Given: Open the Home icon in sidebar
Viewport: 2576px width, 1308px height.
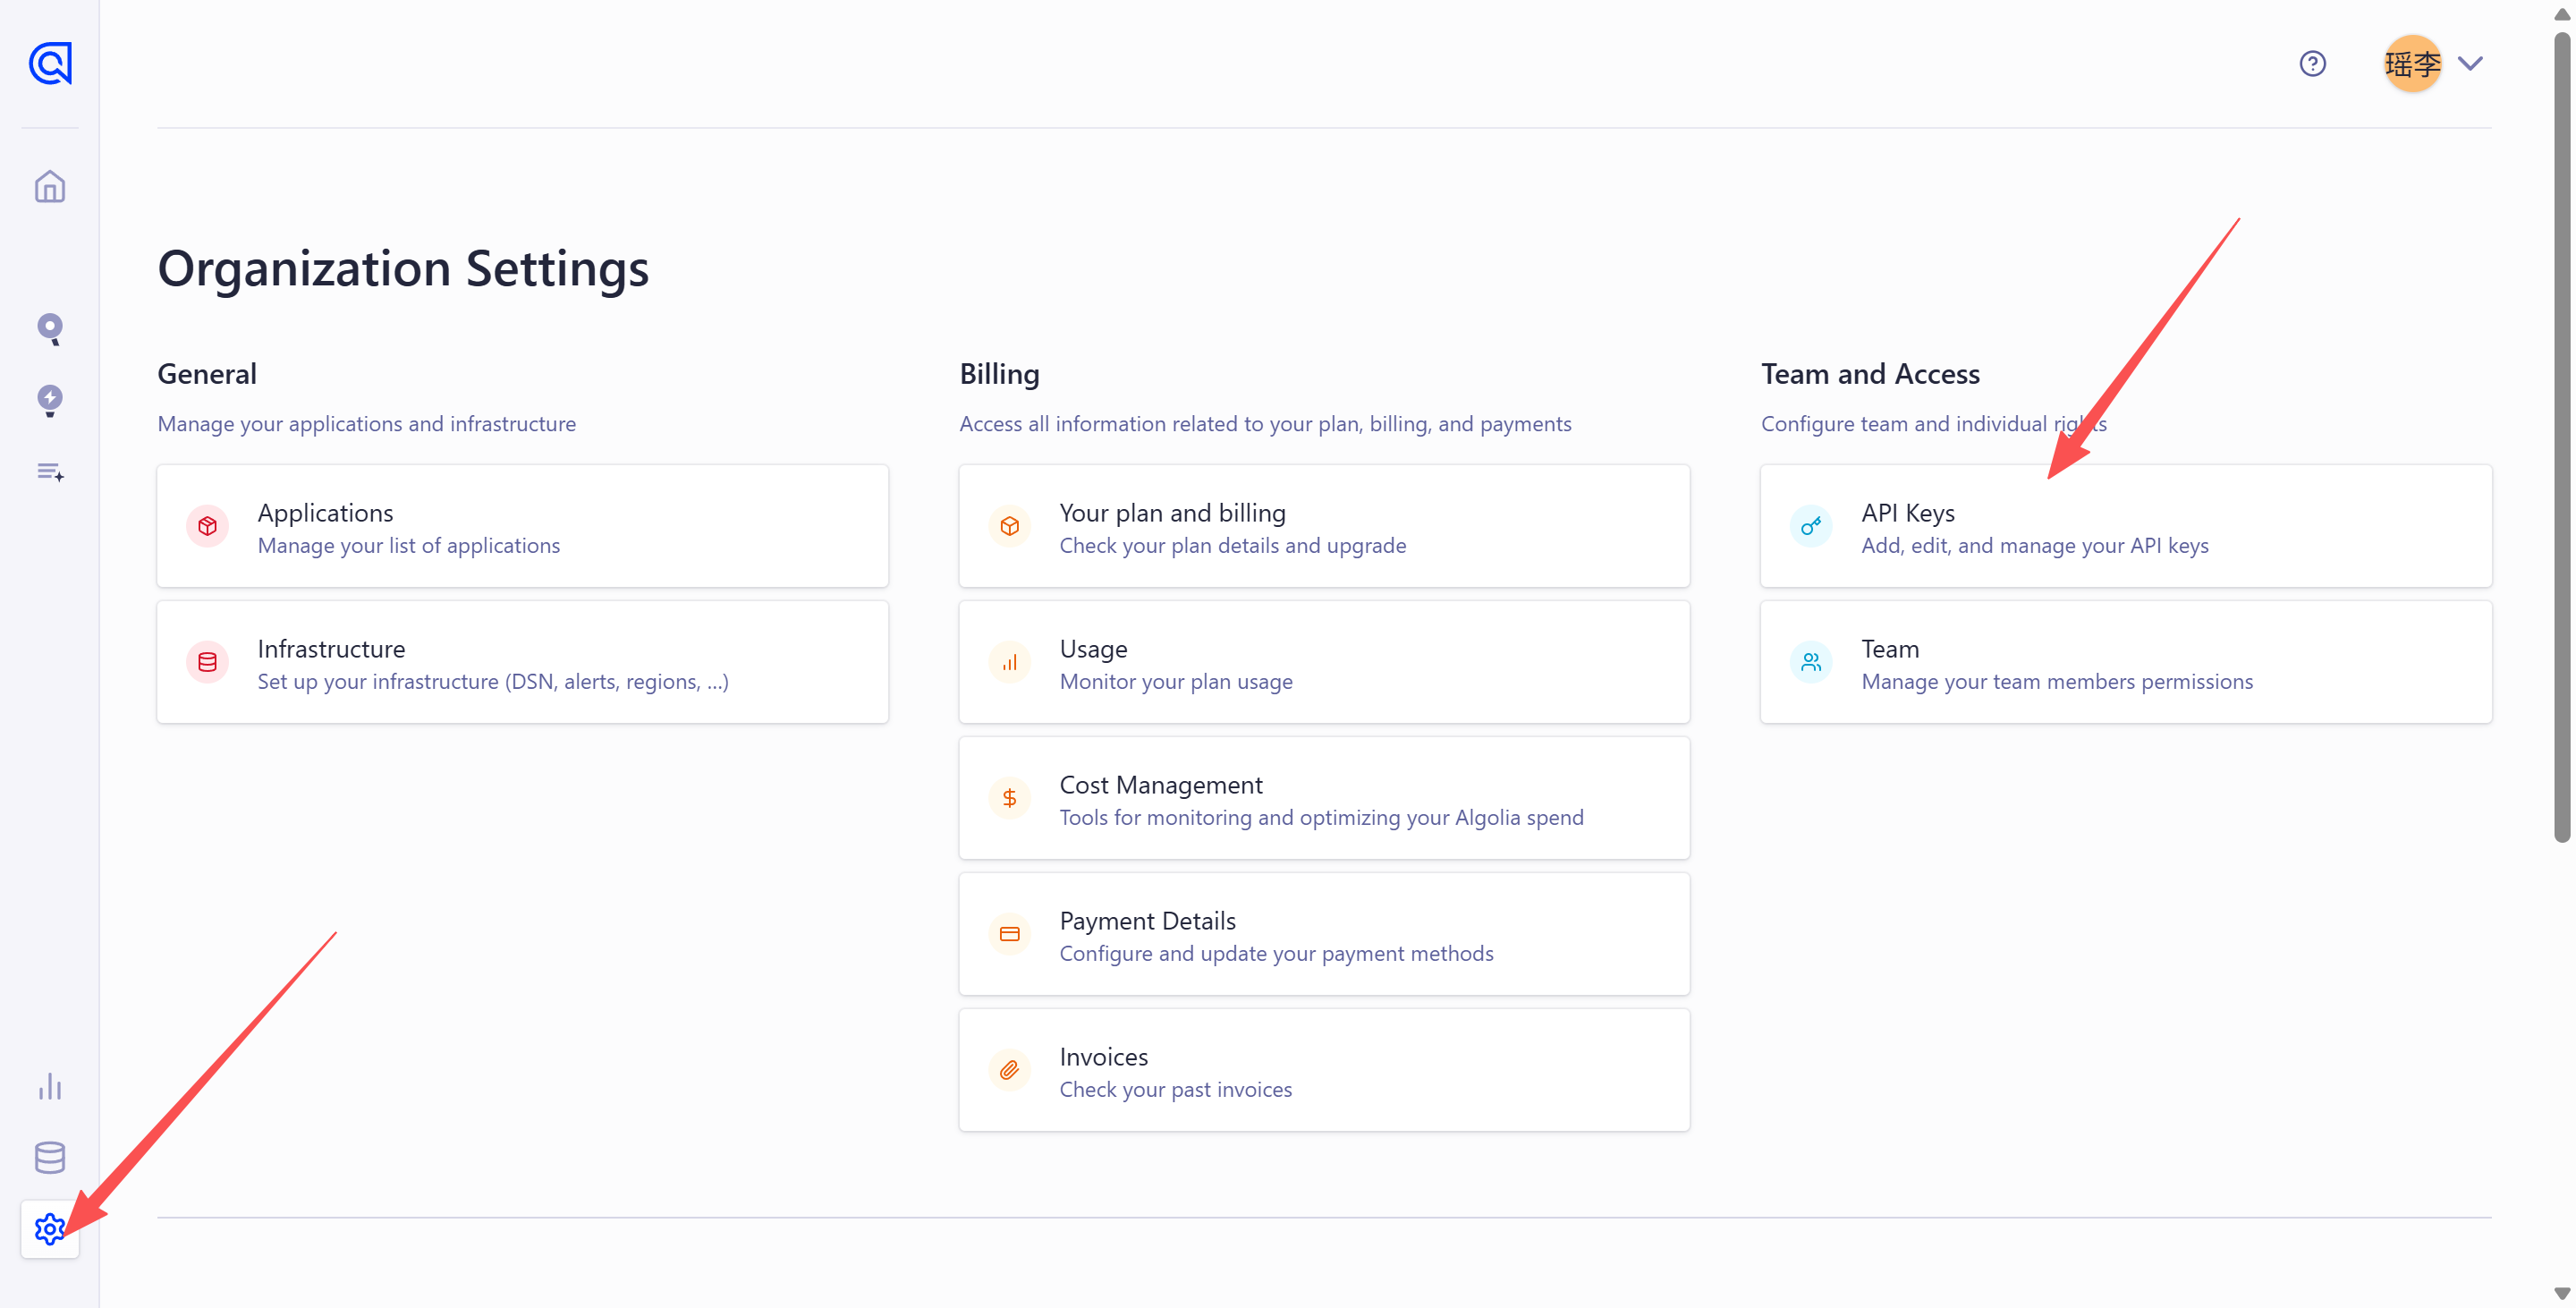Looking at the screenshot, I should click(x=50, y=187).
